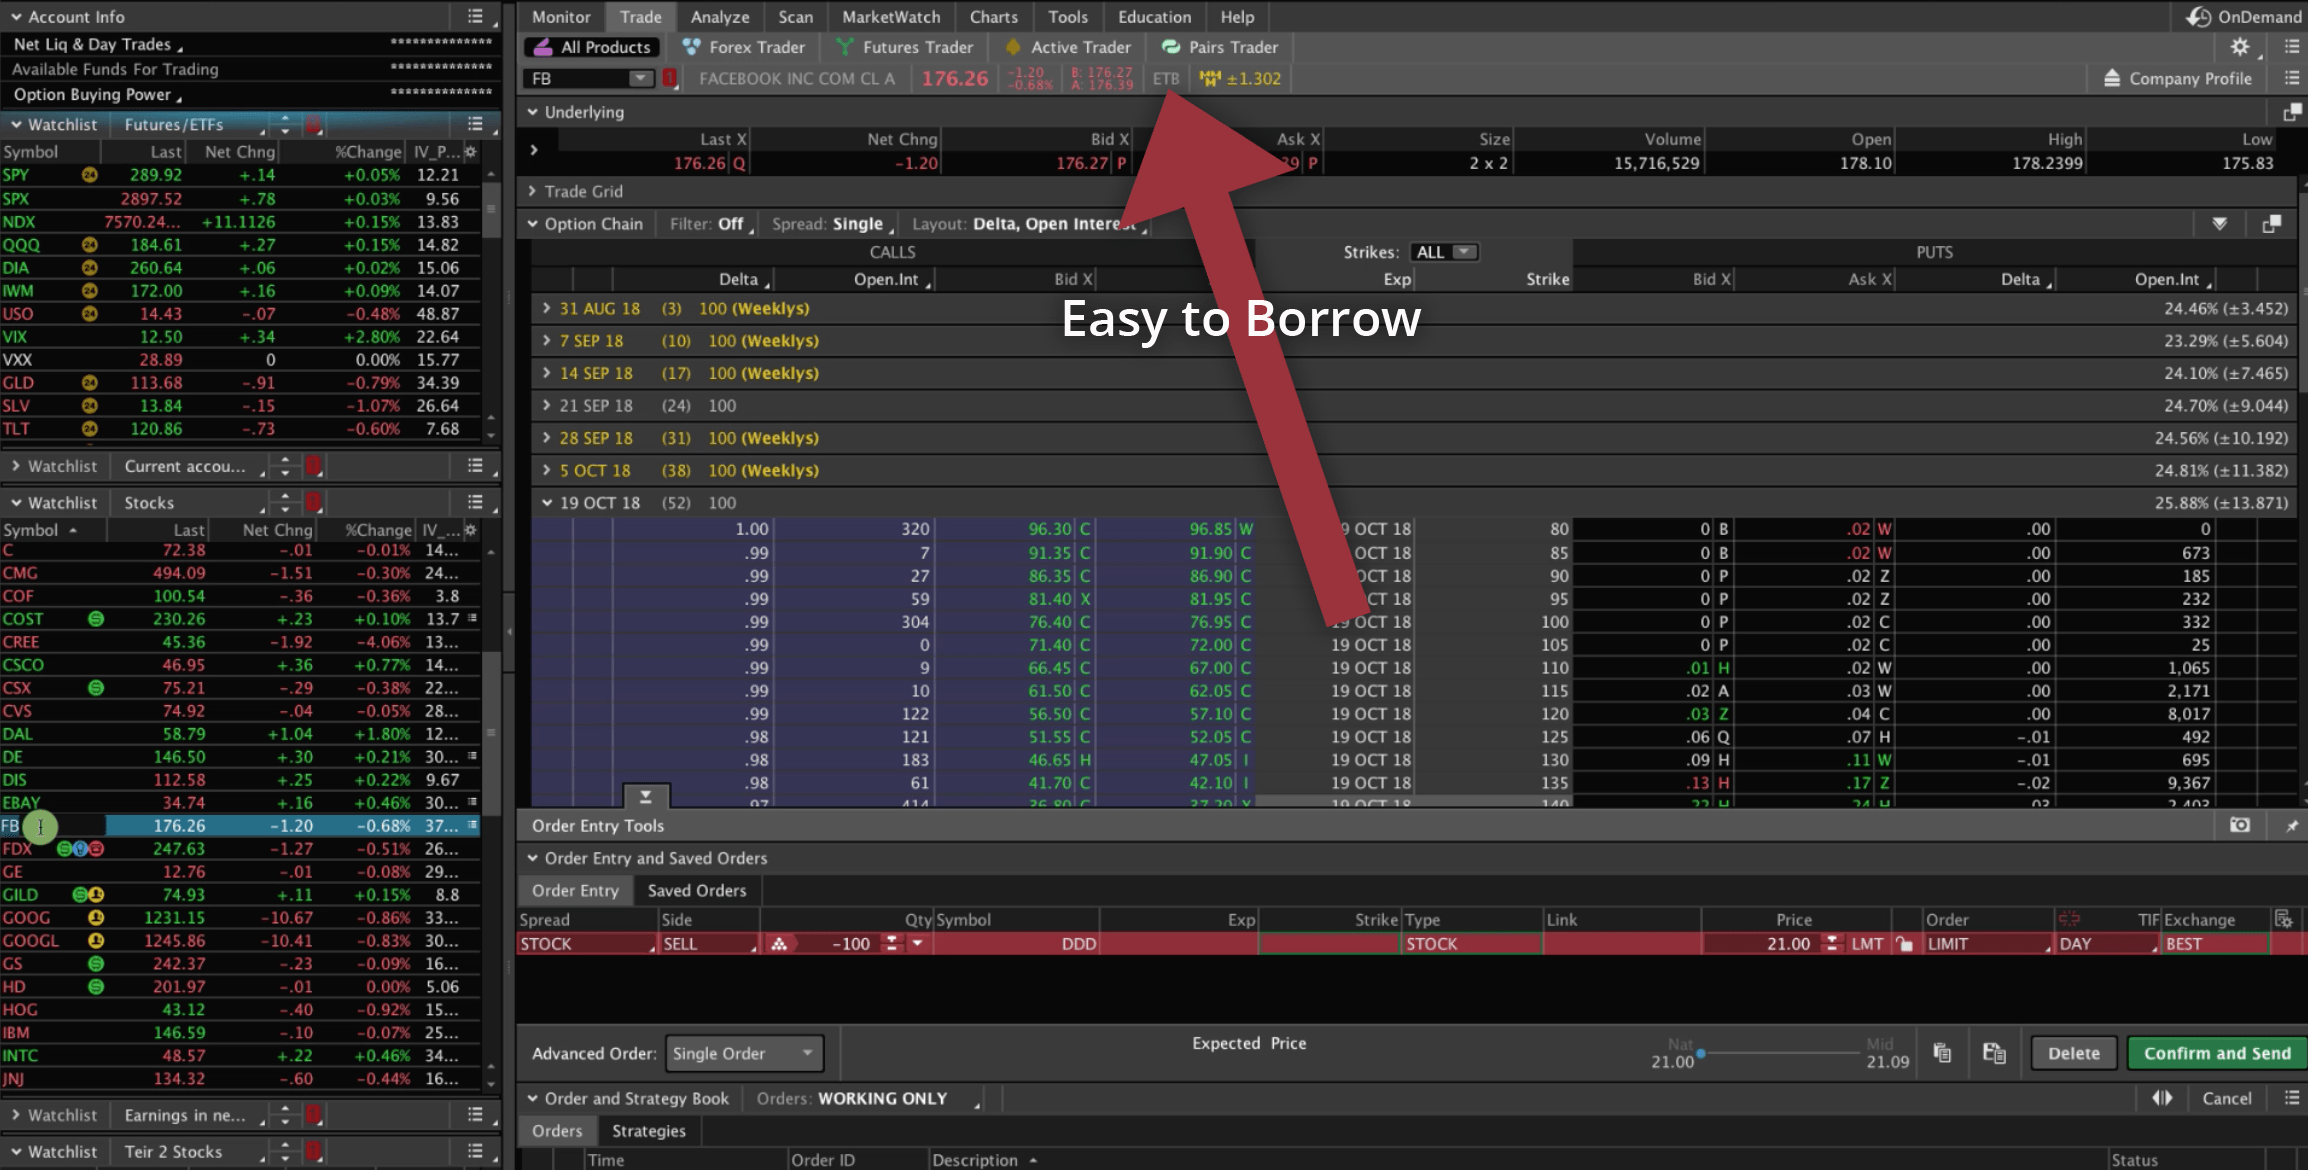Click the Company Profile button
The image size is (2308, 1170).
point(2178,78)
